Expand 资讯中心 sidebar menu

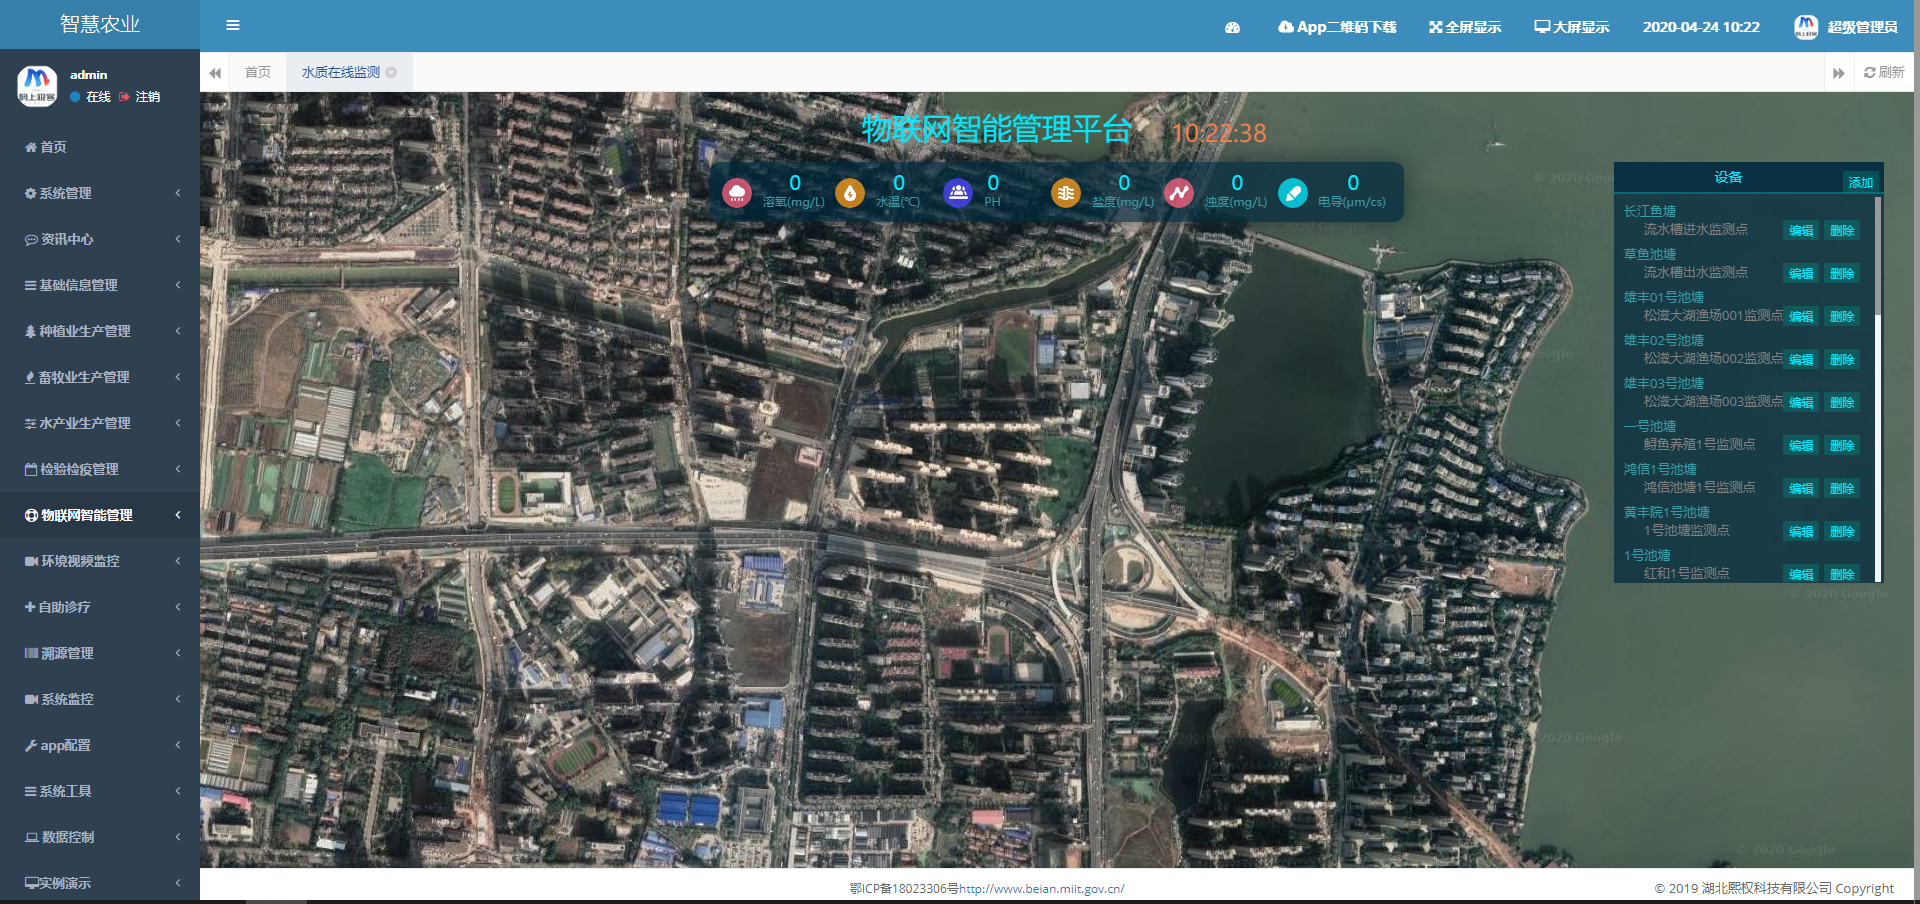(100, 239)
